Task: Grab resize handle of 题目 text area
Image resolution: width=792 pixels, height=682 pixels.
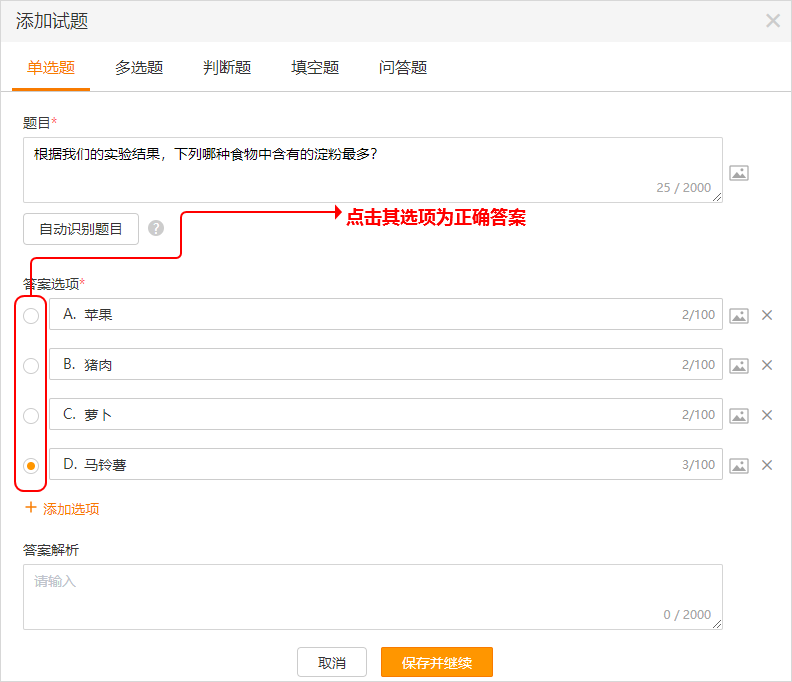Action: (x=717, y=198)
